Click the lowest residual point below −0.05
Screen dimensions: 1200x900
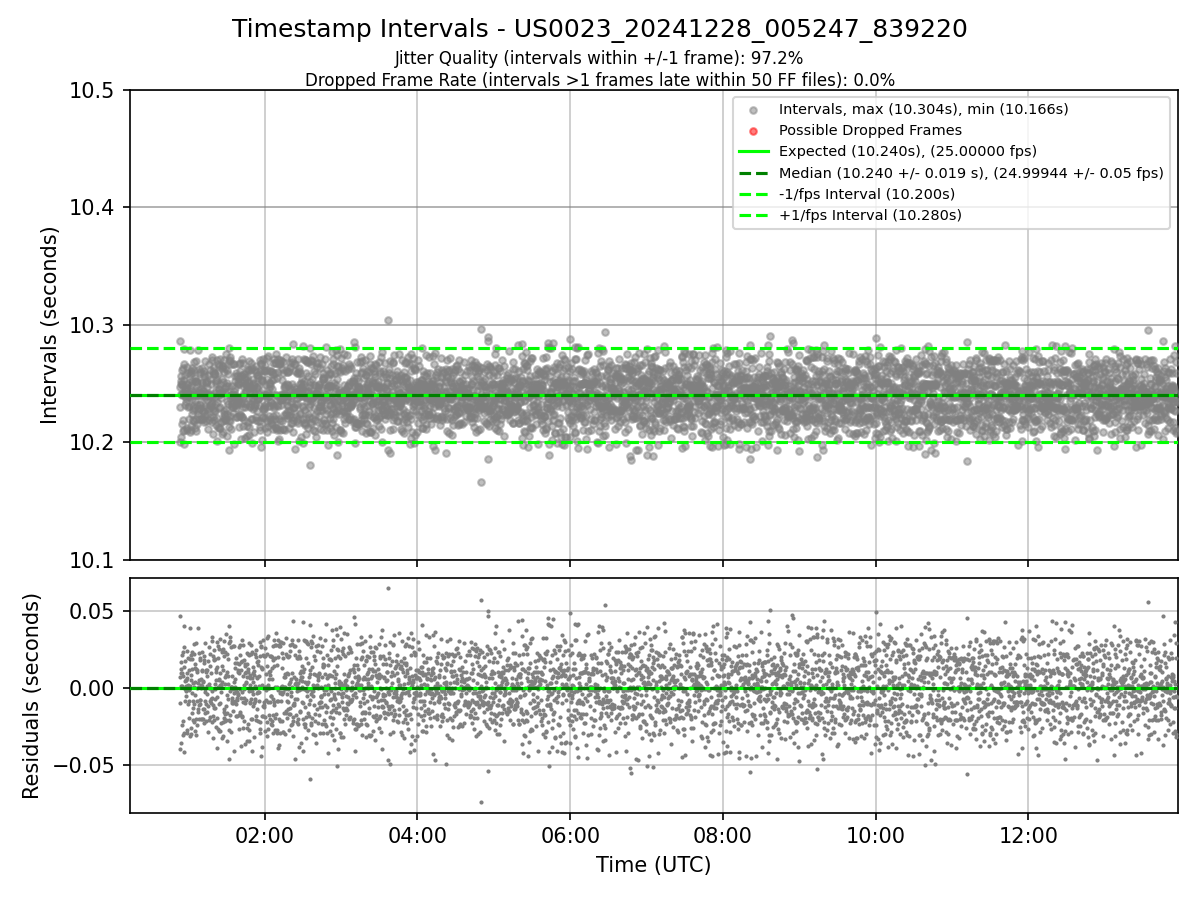pos(481,802)
